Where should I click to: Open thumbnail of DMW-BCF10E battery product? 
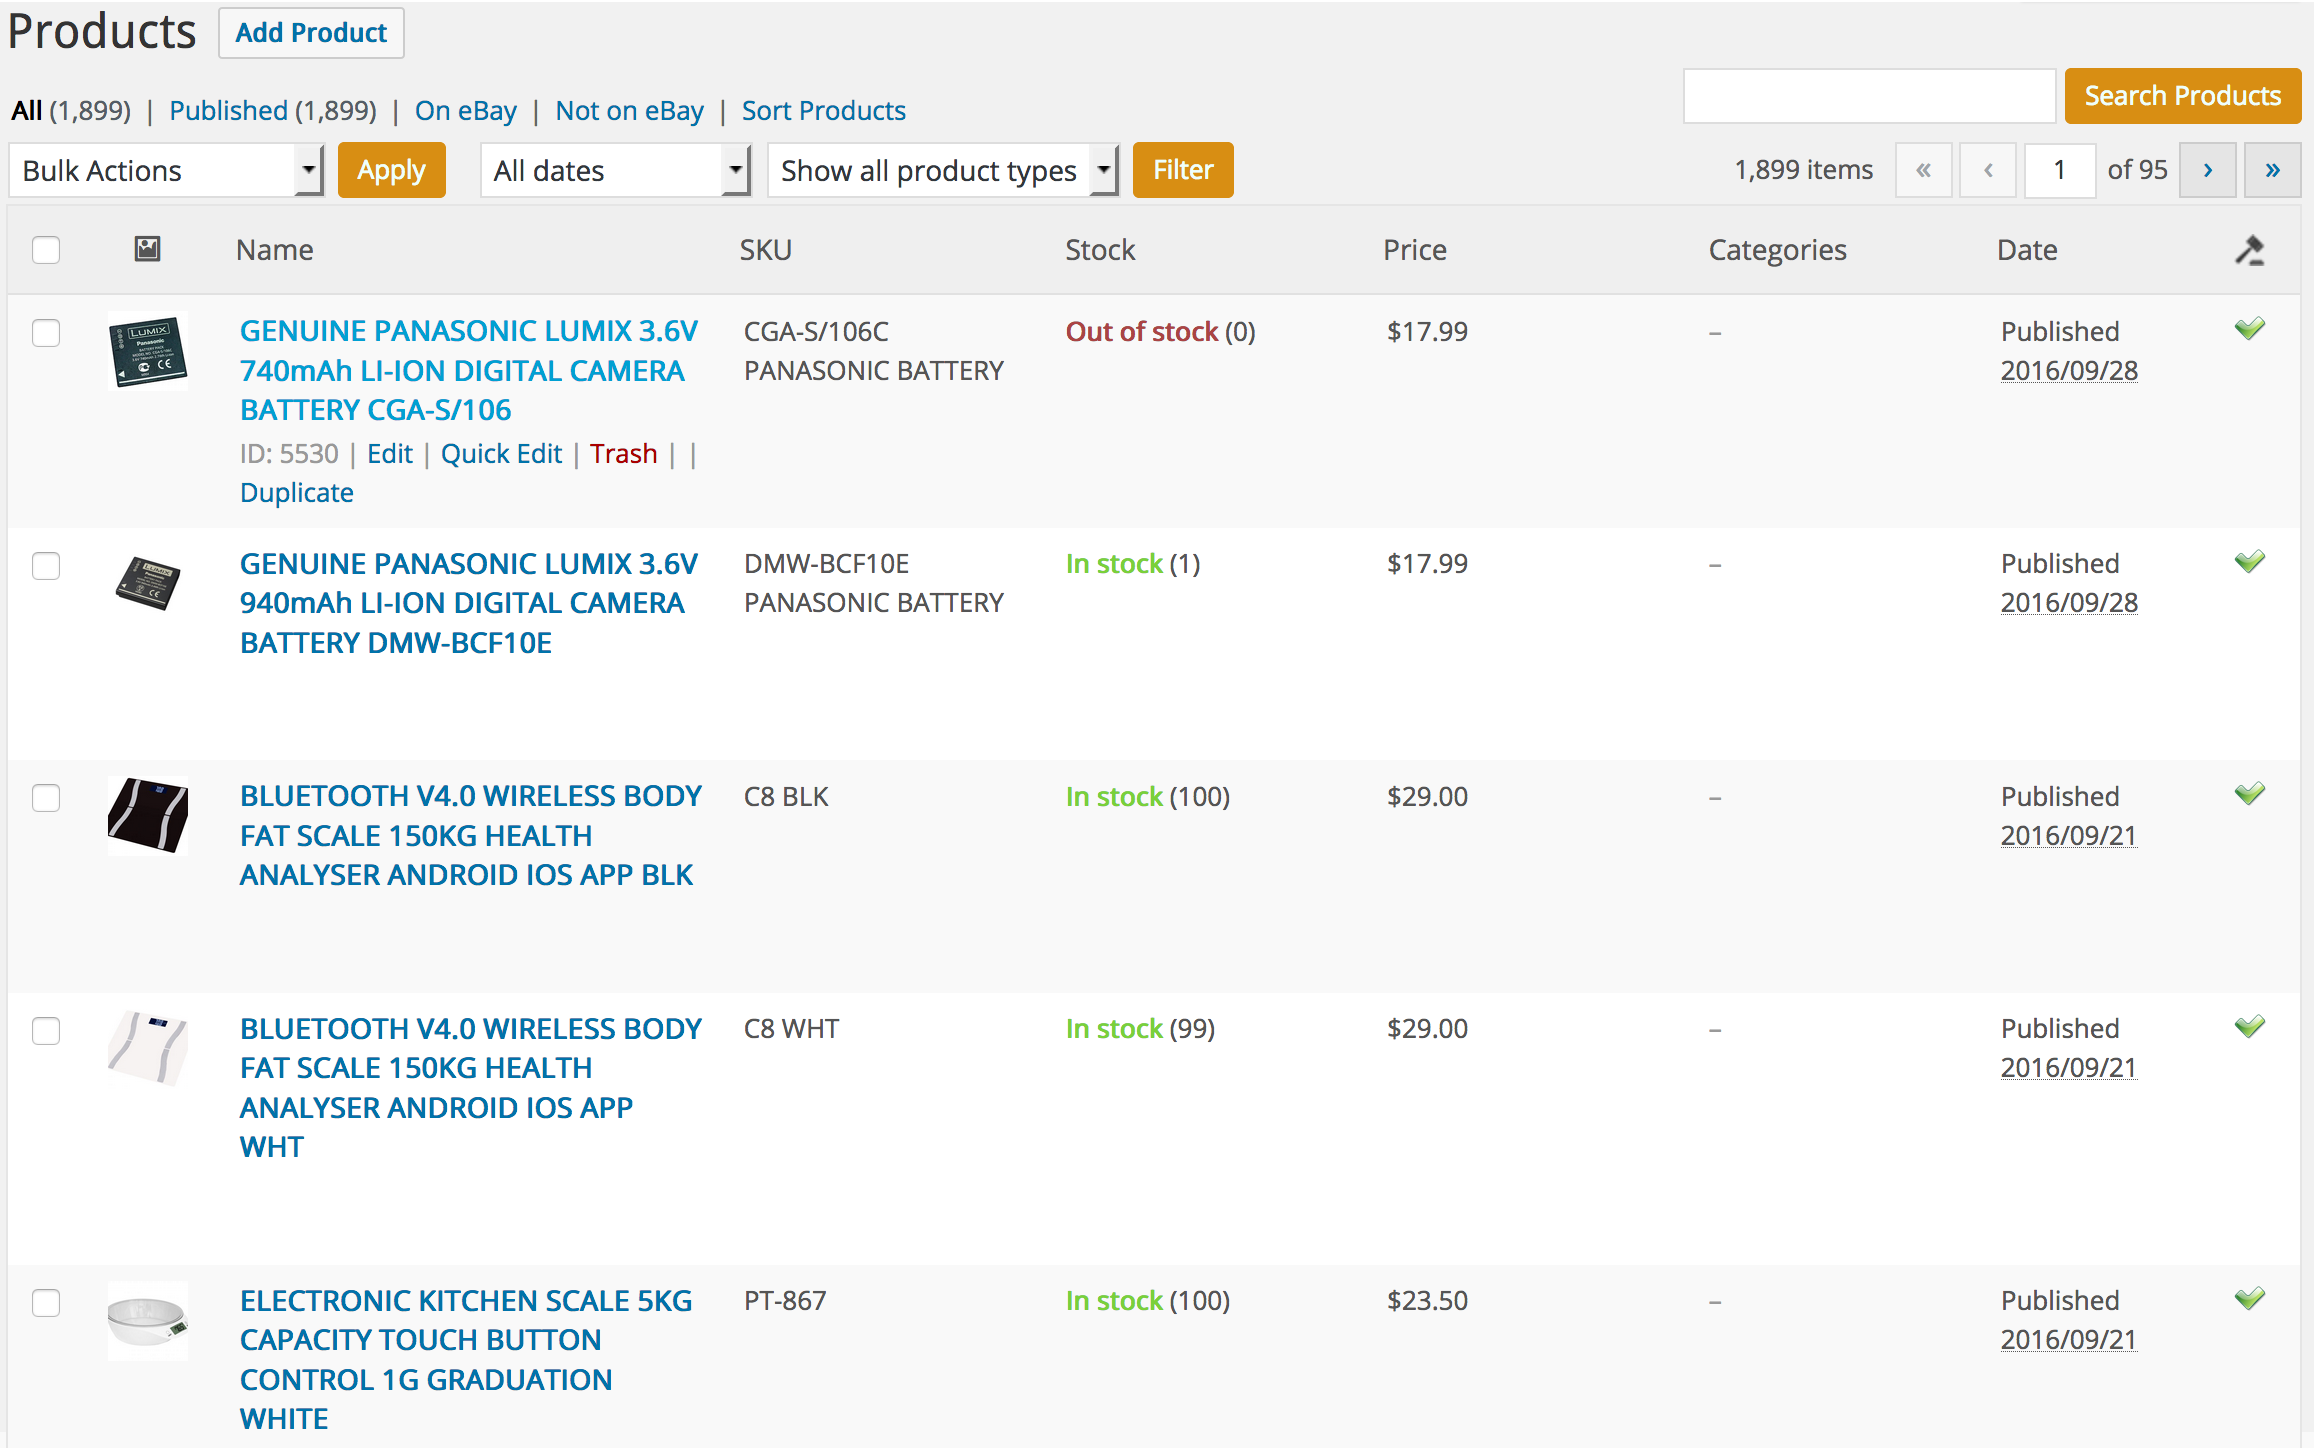click(147, 583)
